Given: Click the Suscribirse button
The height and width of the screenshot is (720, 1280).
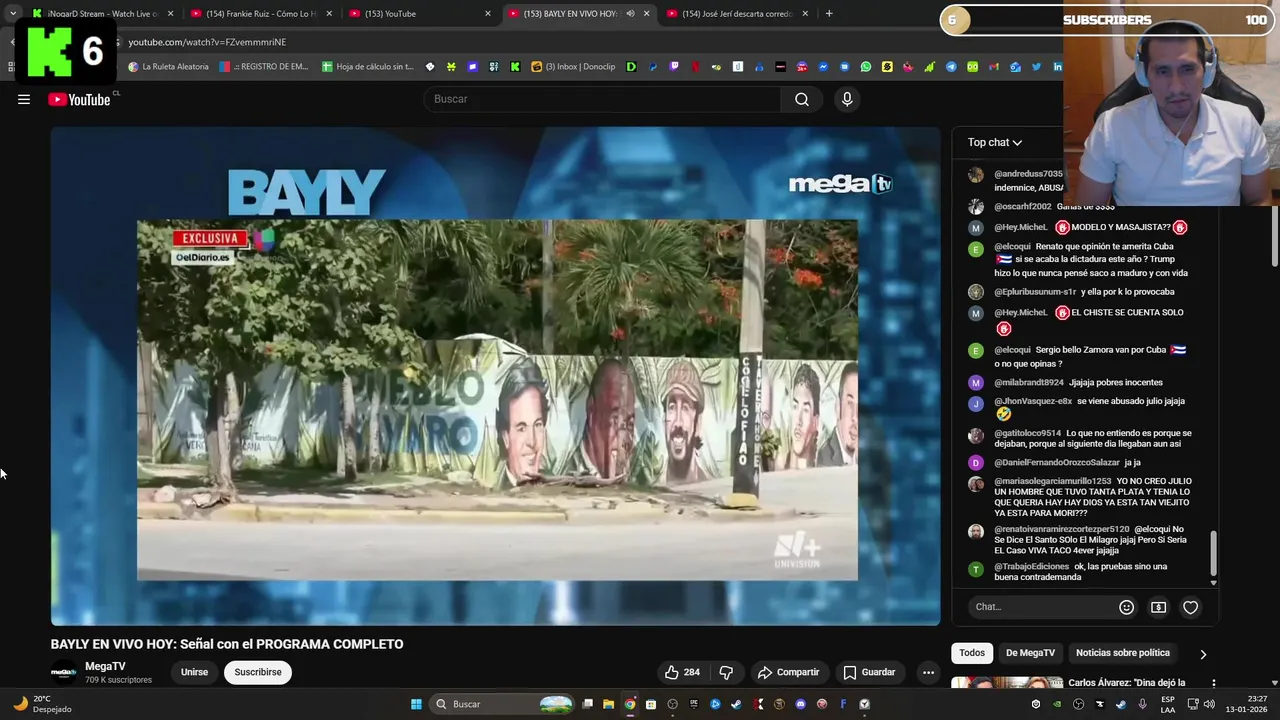Looking at the screenshot, I should (x=258, y=672).
